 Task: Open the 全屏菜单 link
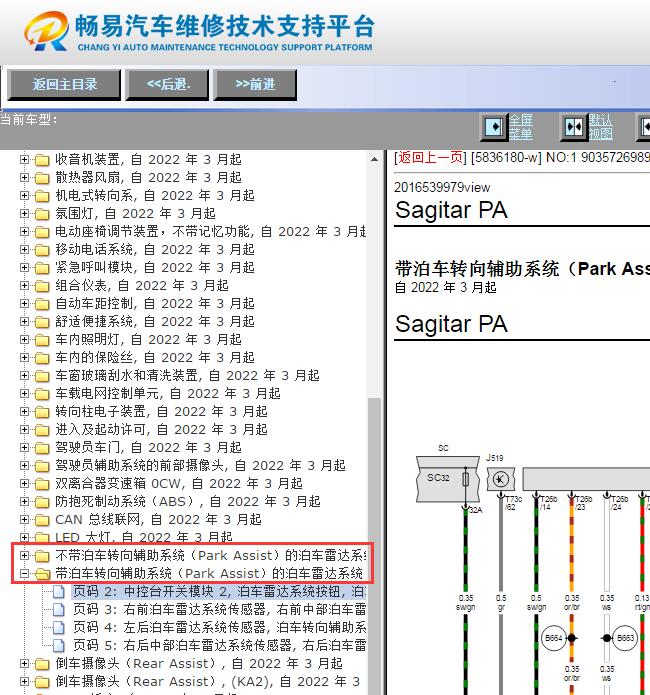(521, 127)
